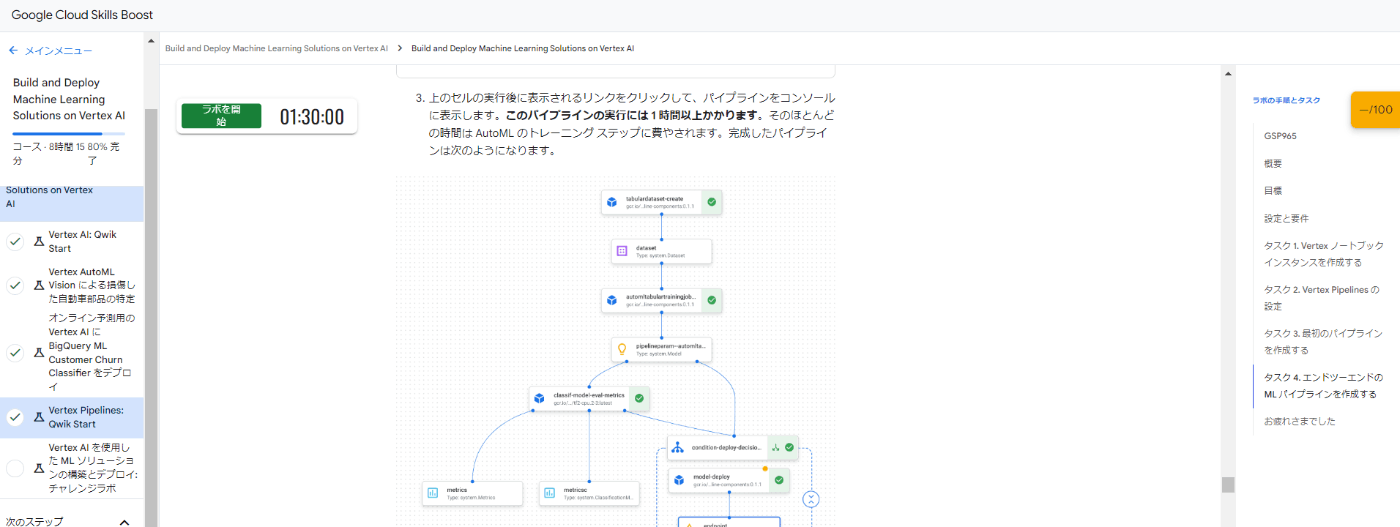Viewport: 1400px width, 527px height.
Task: Jump to the GSP965 section
Action: coord(1280,135)
